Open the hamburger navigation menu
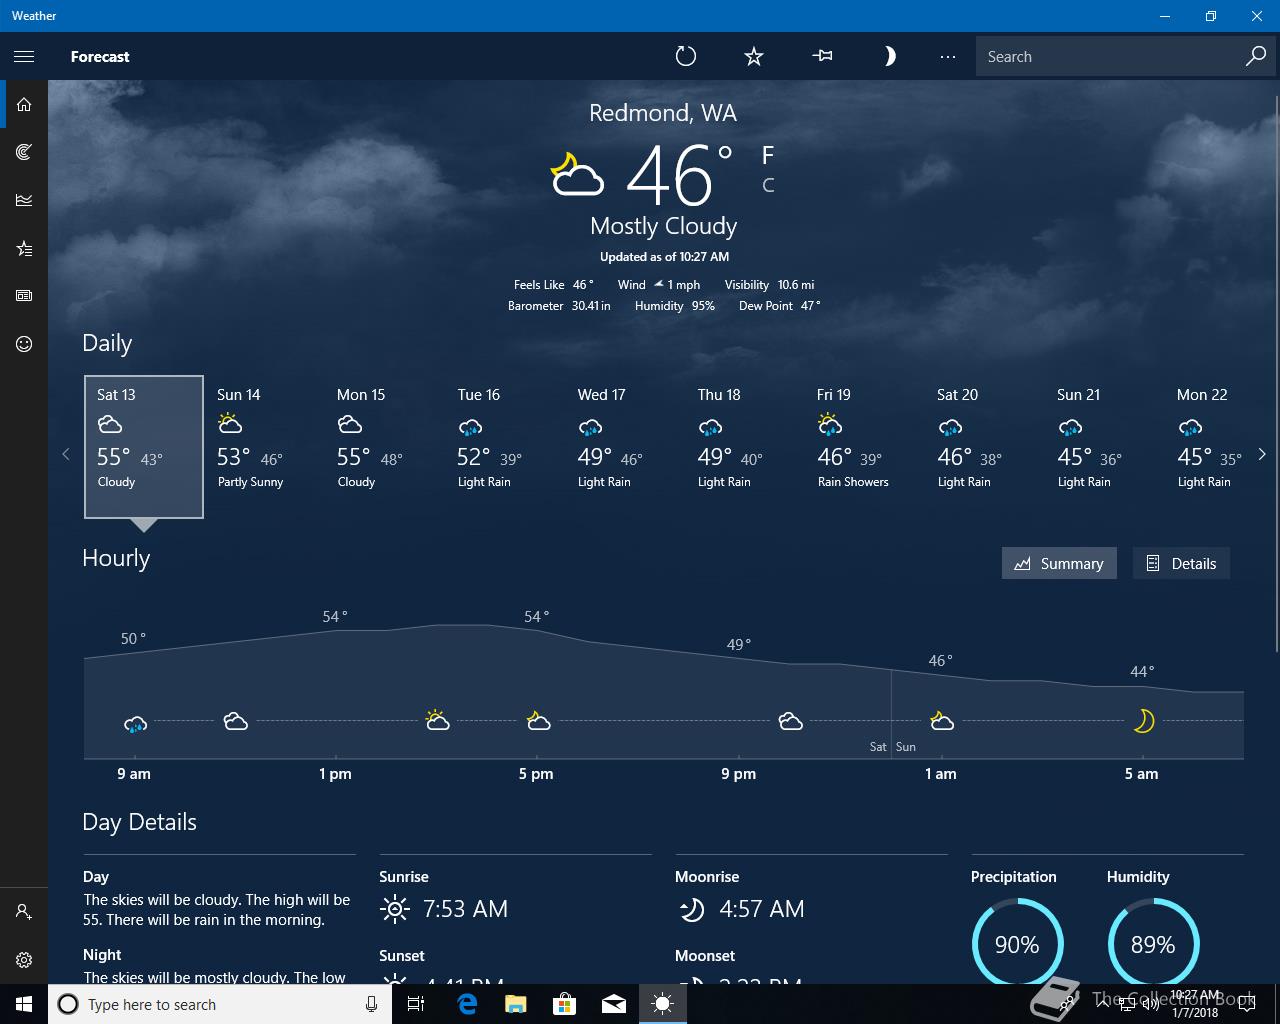This screenshot has height=1024, width=1280. (x=24, y=57)
